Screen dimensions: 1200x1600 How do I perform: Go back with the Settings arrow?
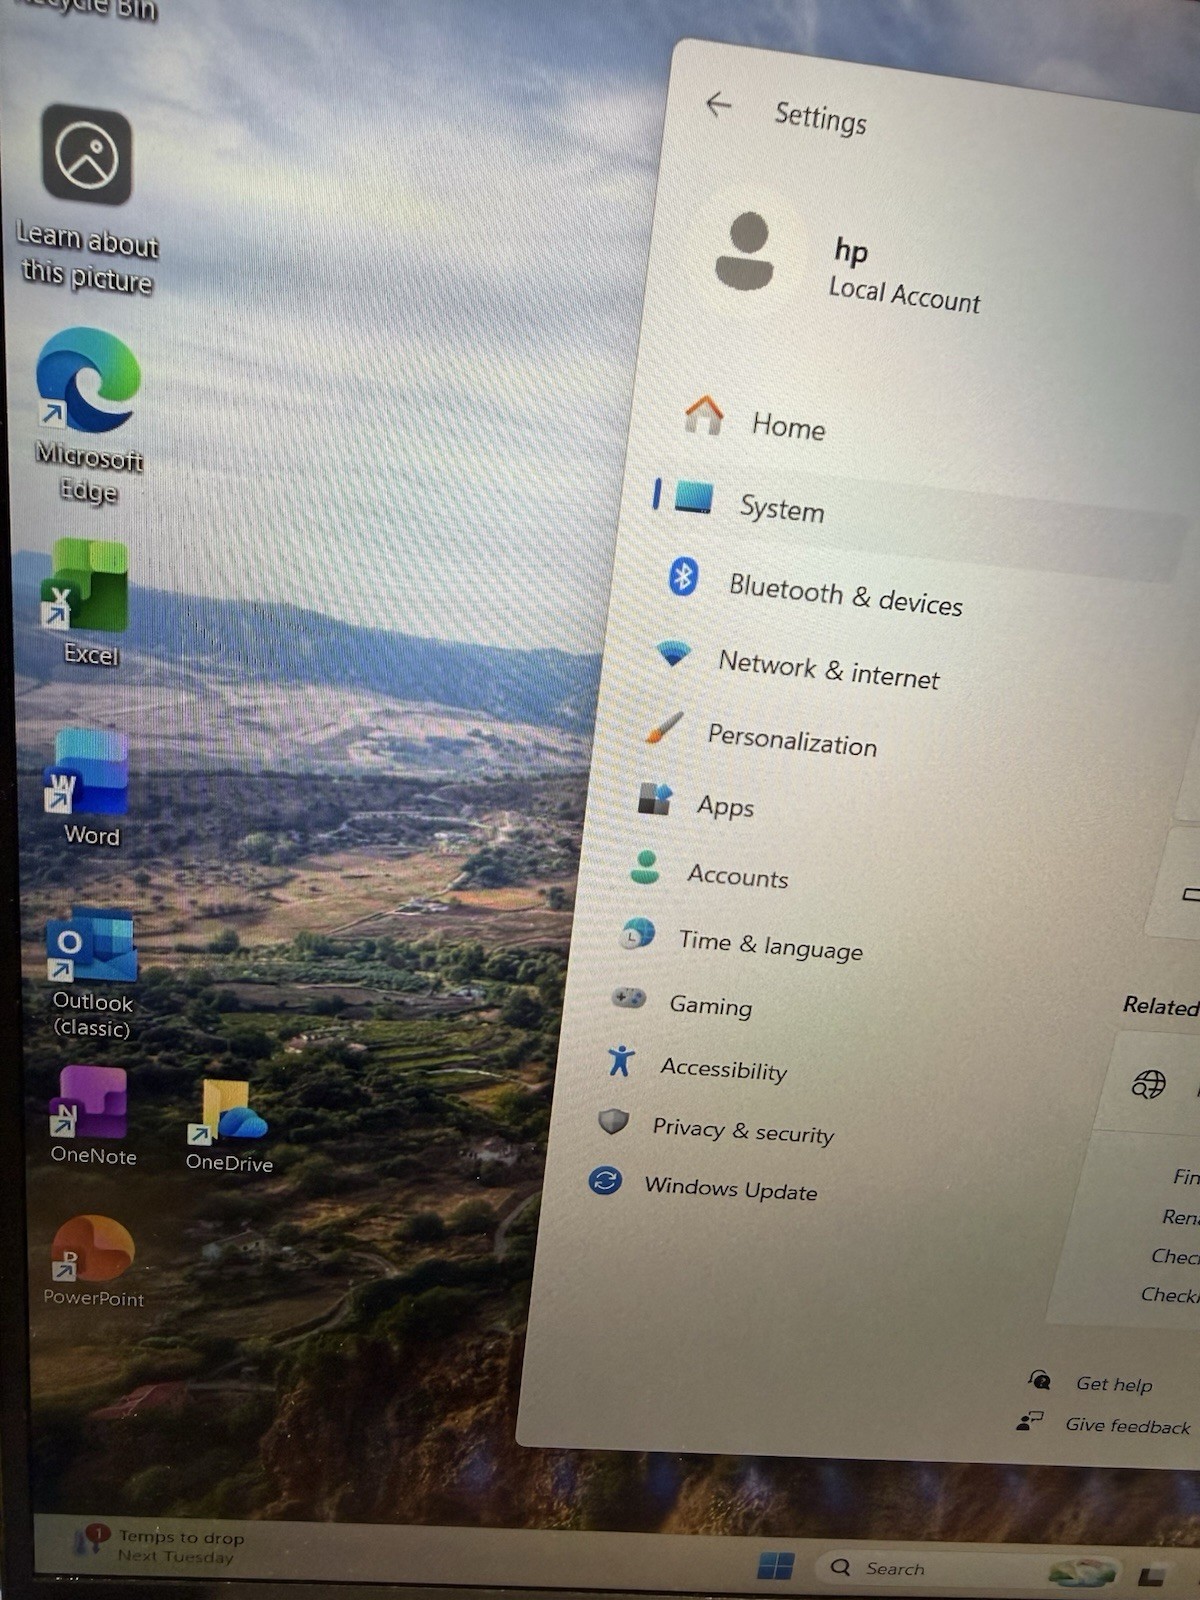pos(718,104)
